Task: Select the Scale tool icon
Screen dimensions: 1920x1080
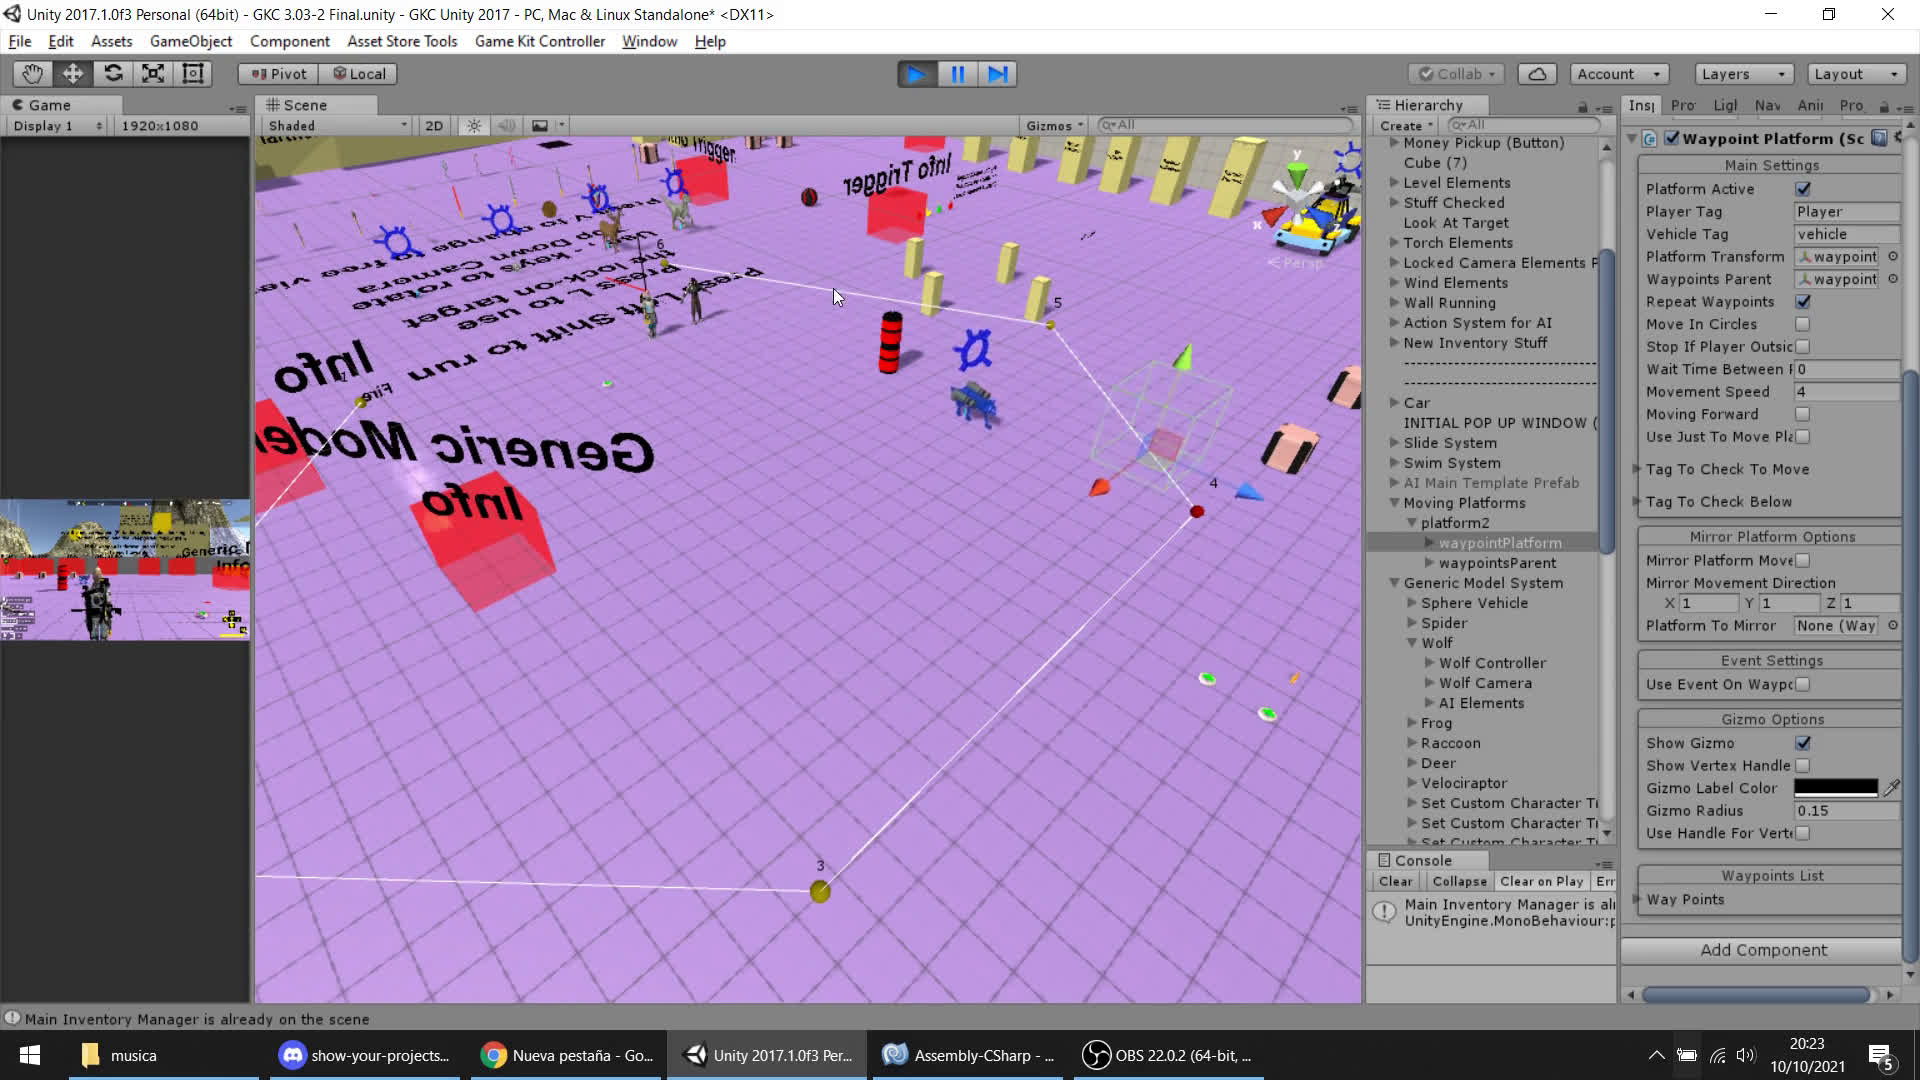Action: tap(153, 74)
